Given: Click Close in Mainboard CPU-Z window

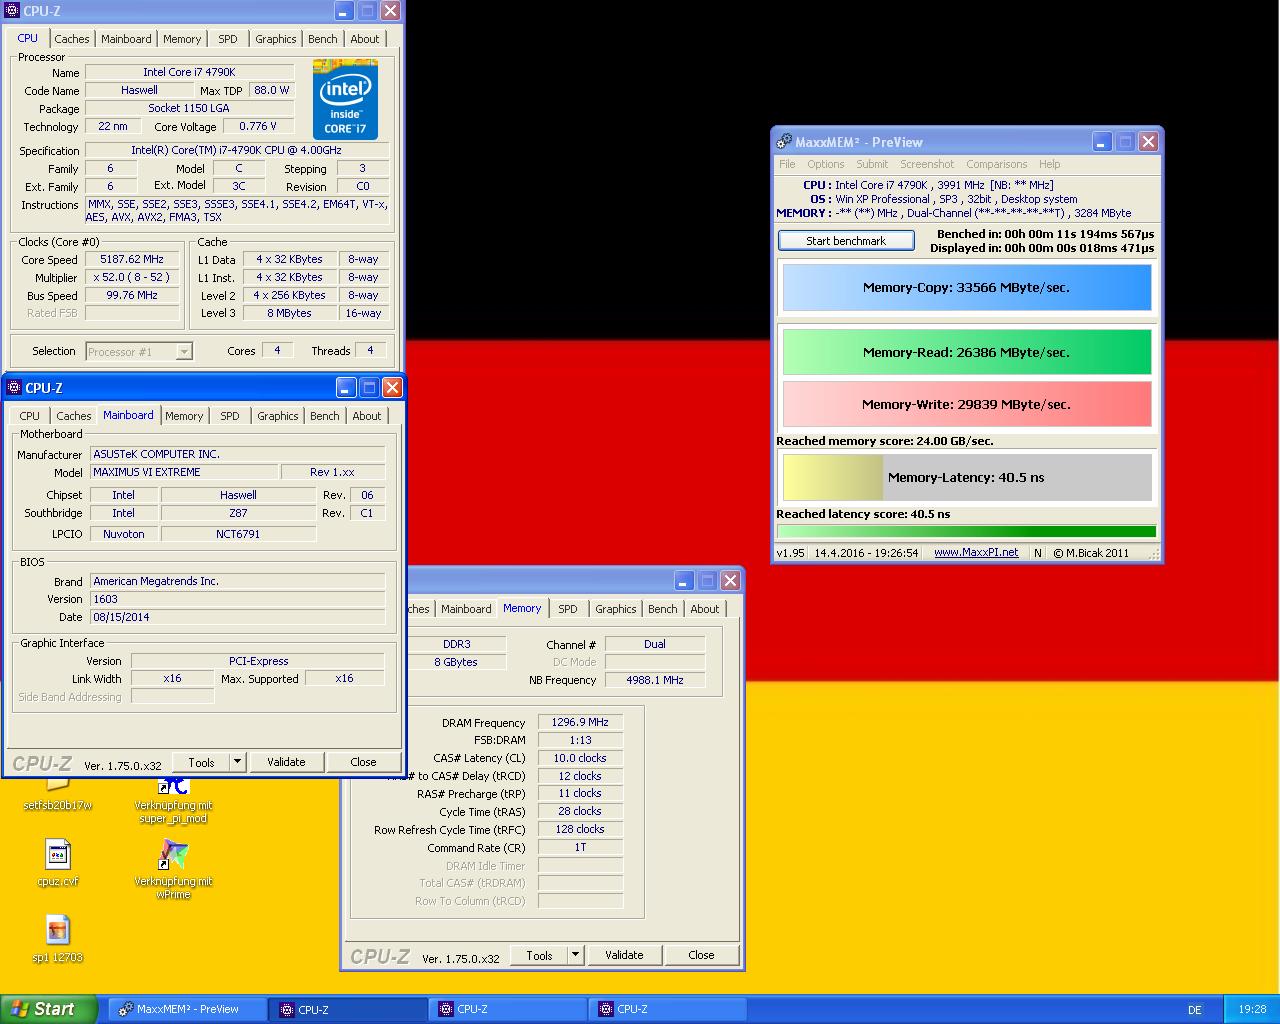Looking at the screenshot, I should 363,762.
